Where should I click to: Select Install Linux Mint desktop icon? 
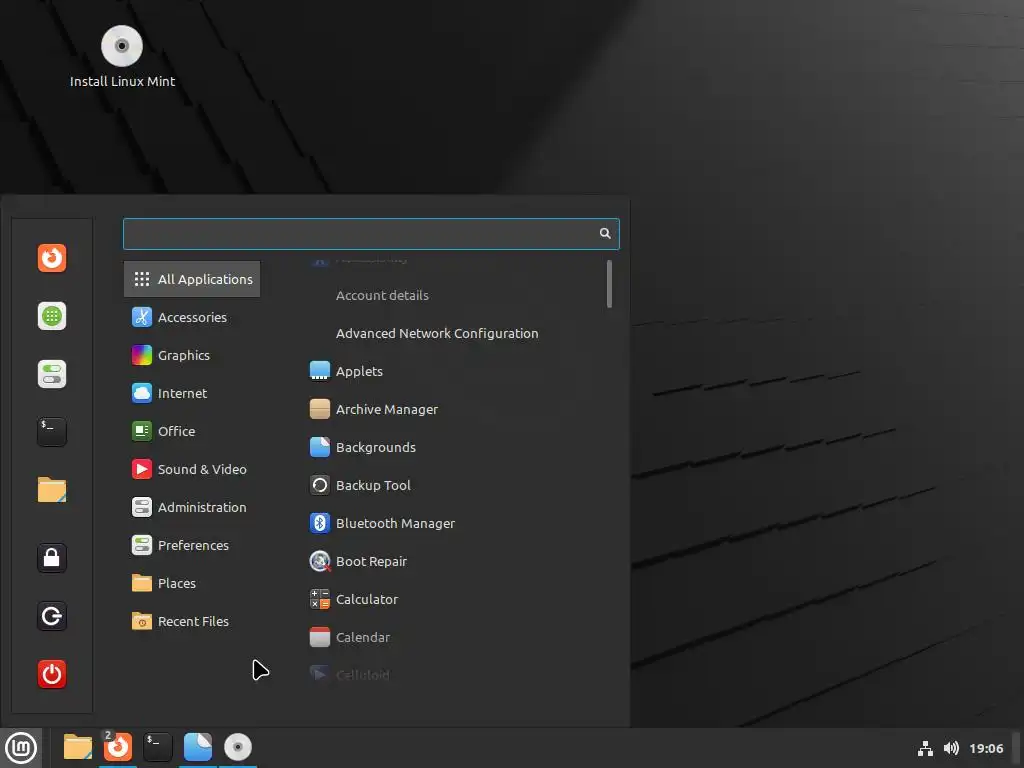tap(122, 57)
